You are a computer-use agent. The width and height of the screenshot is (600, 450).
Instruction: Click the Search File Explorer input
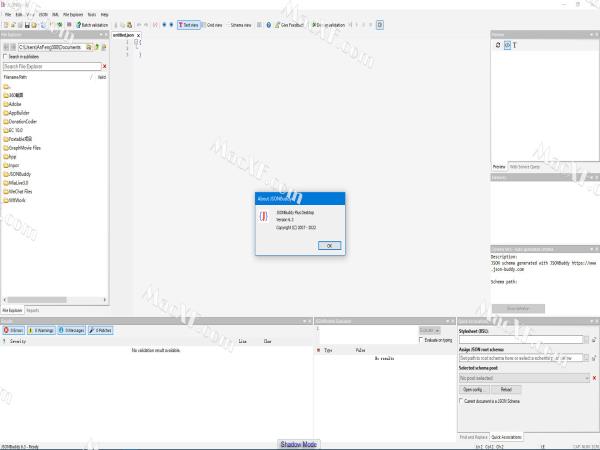click(52, 66)
